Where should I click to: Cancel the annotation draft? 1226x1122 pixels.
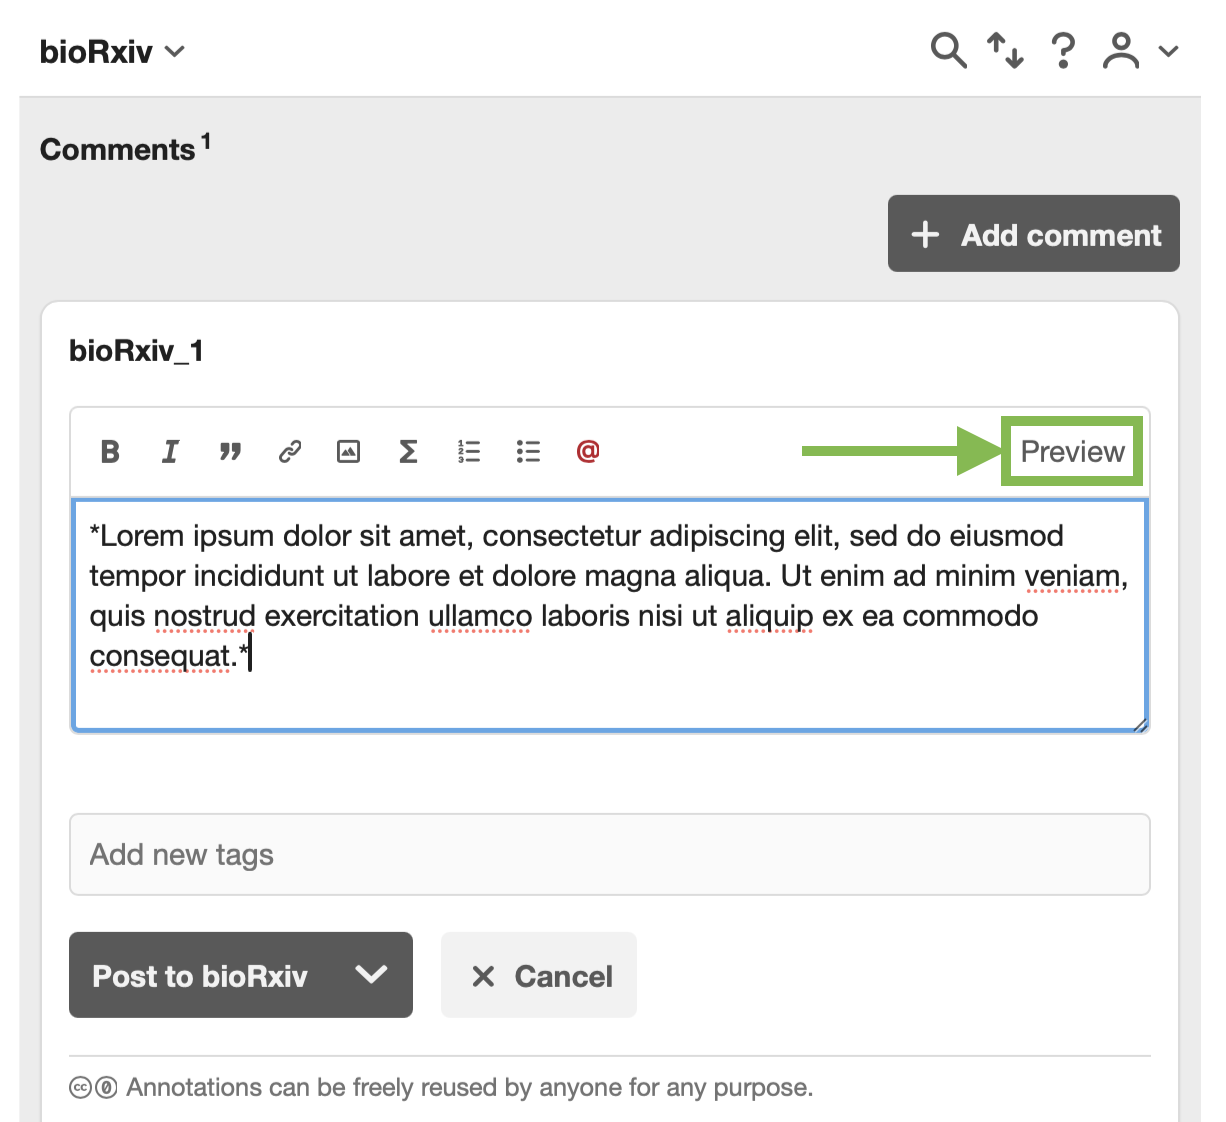(x=539, y=976)
